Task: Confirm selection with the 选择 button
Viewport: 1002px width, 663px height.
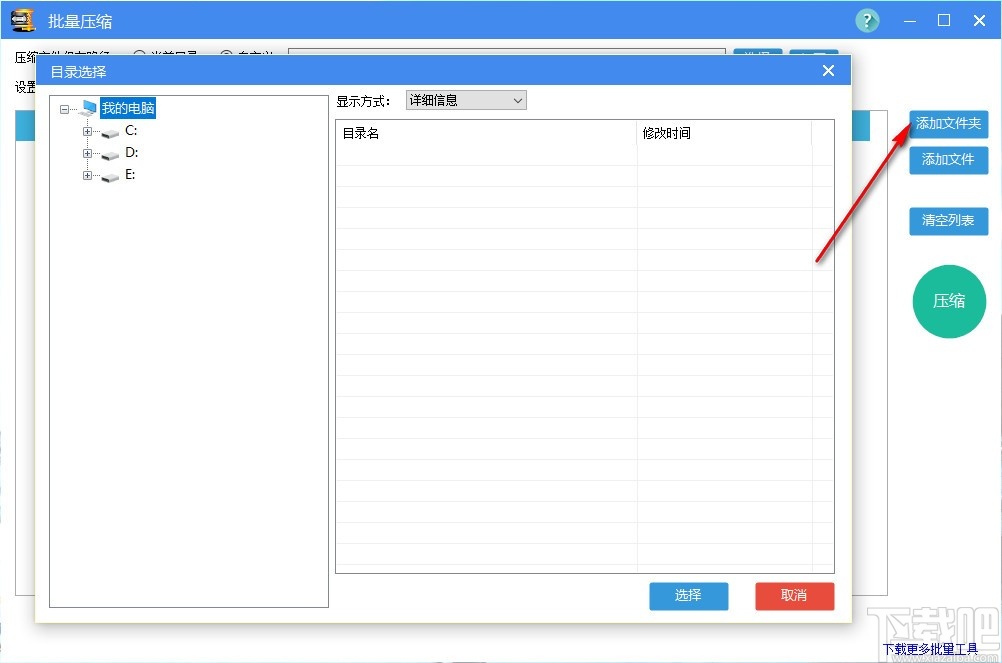Action: (x=688, y=596)
